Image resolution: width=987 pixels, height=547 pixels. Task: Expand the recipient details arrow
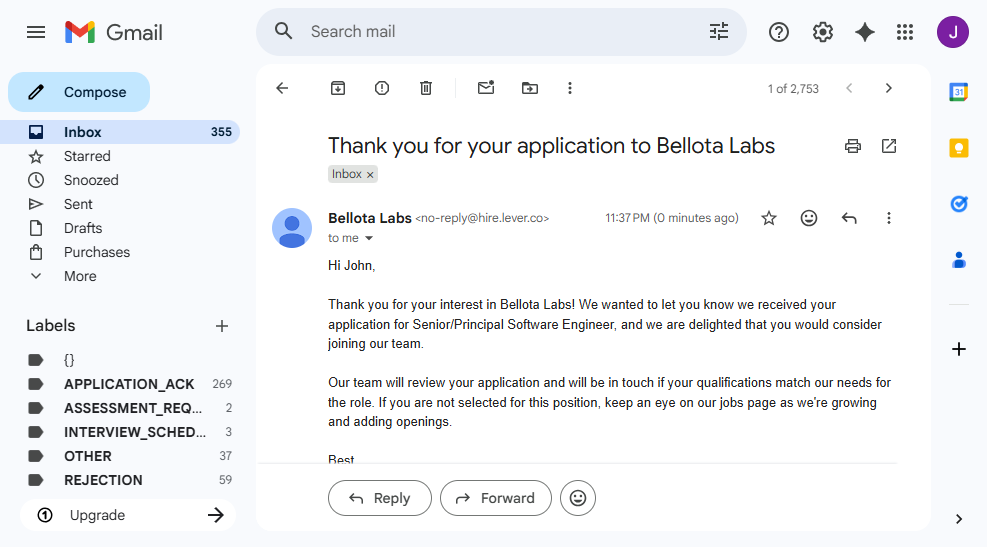pyautogui.click(x=369, y=239)
